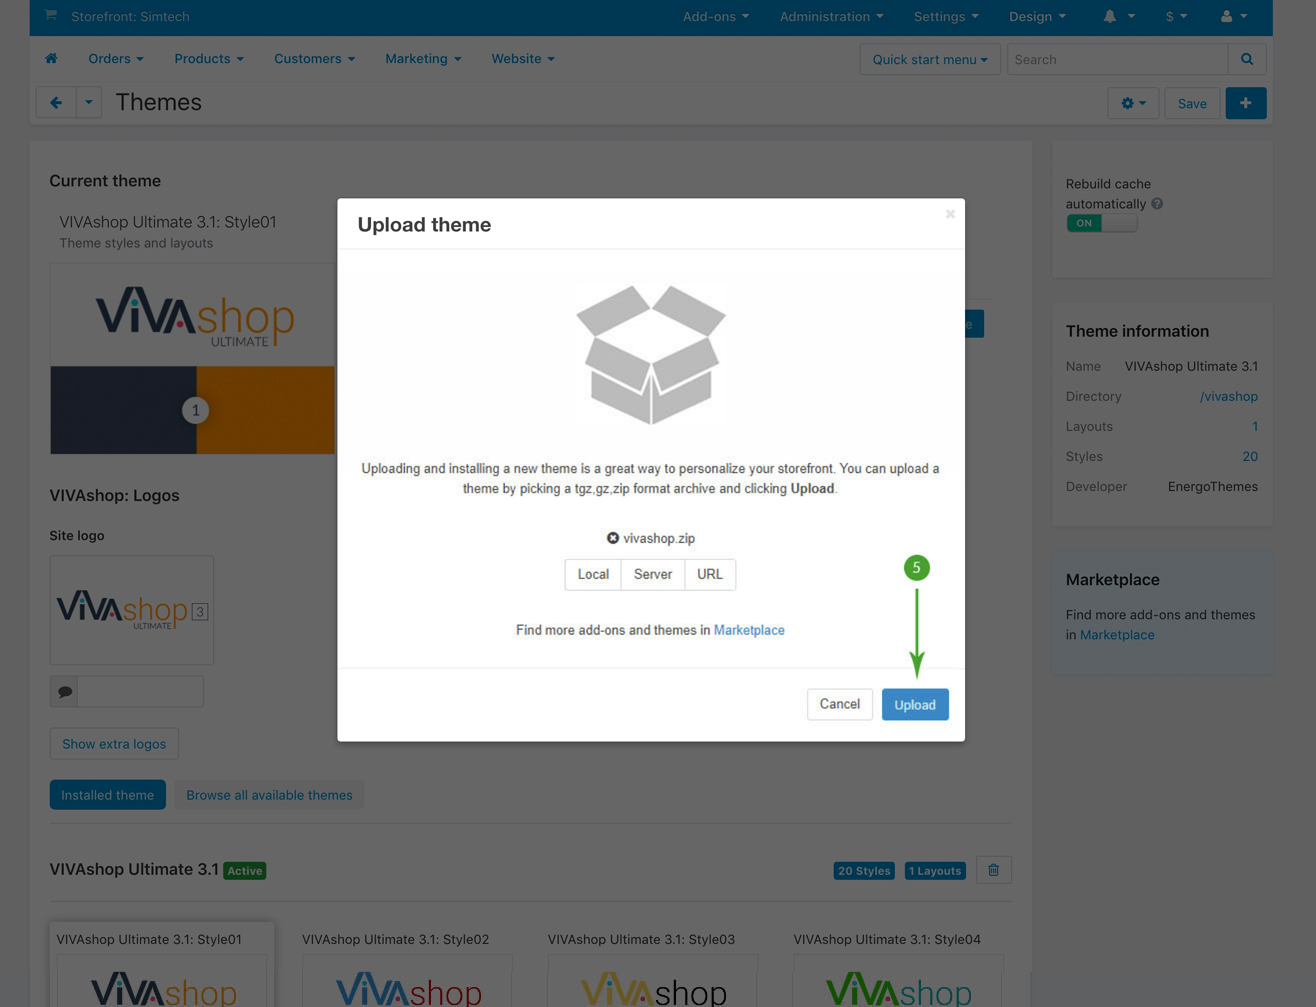Remove the vivashop.zip selected file
1316x1007 pixels.
[x=613, y=538]
